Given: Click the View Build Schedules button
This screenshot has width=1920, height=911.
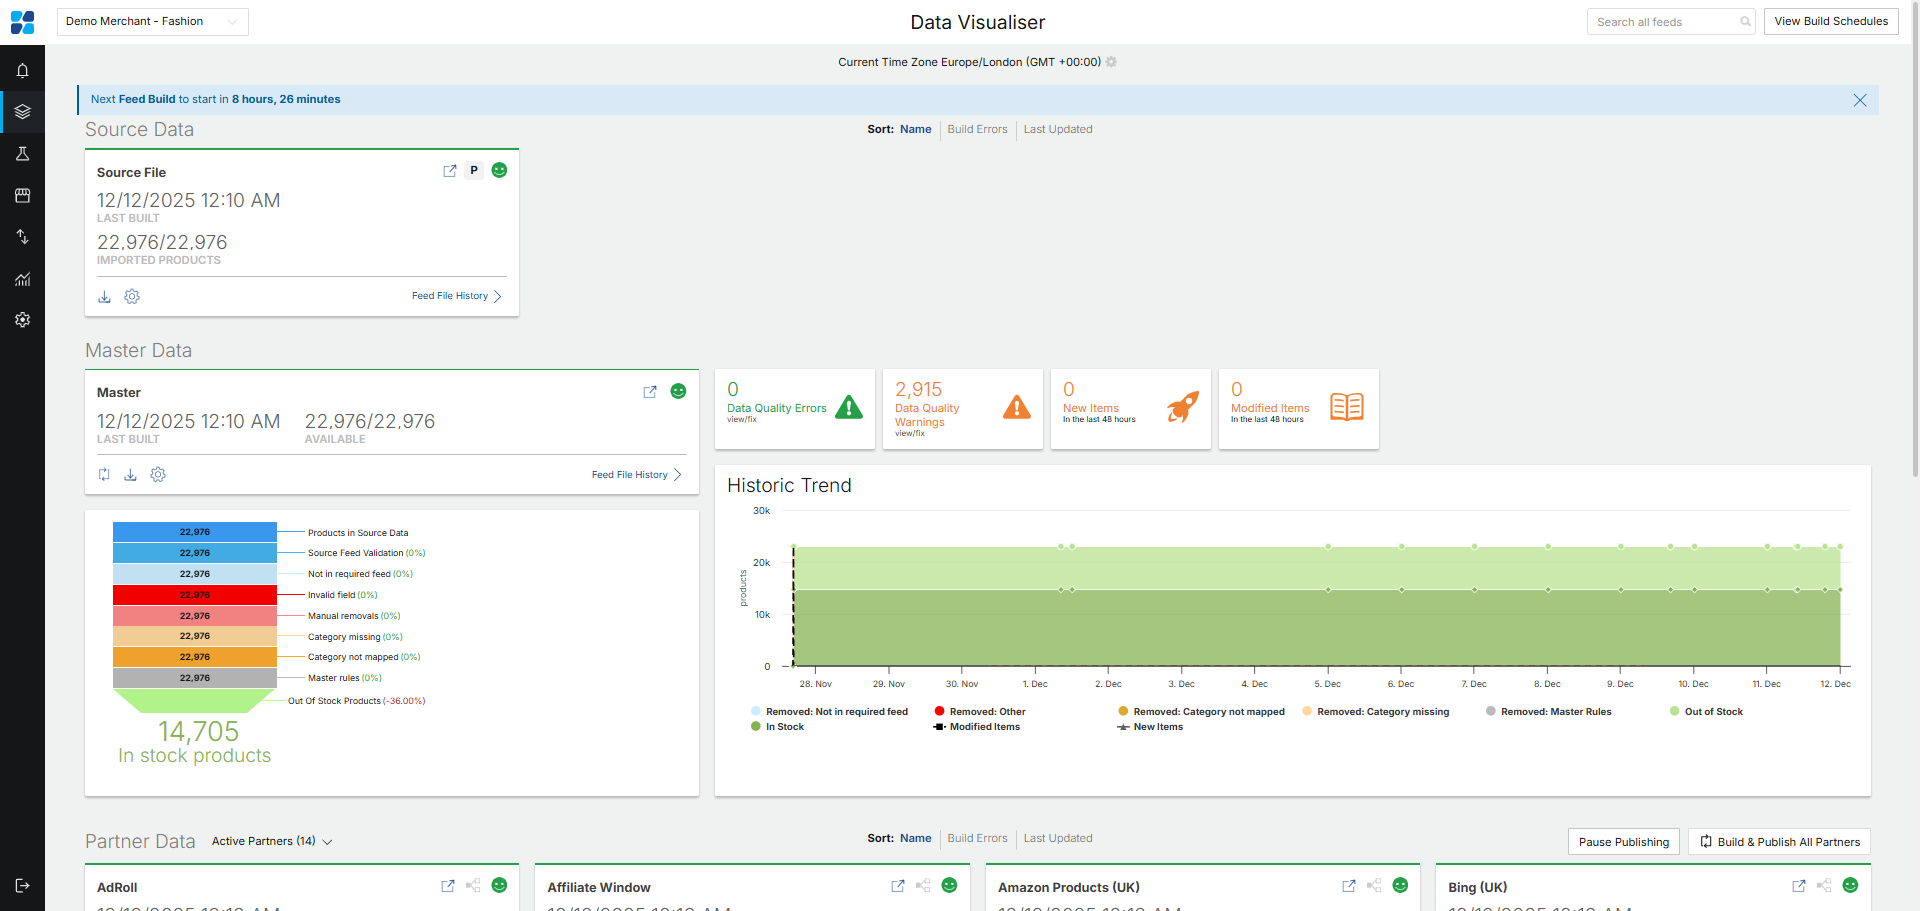Looking at the screenshot, I should click(1830, 22).
